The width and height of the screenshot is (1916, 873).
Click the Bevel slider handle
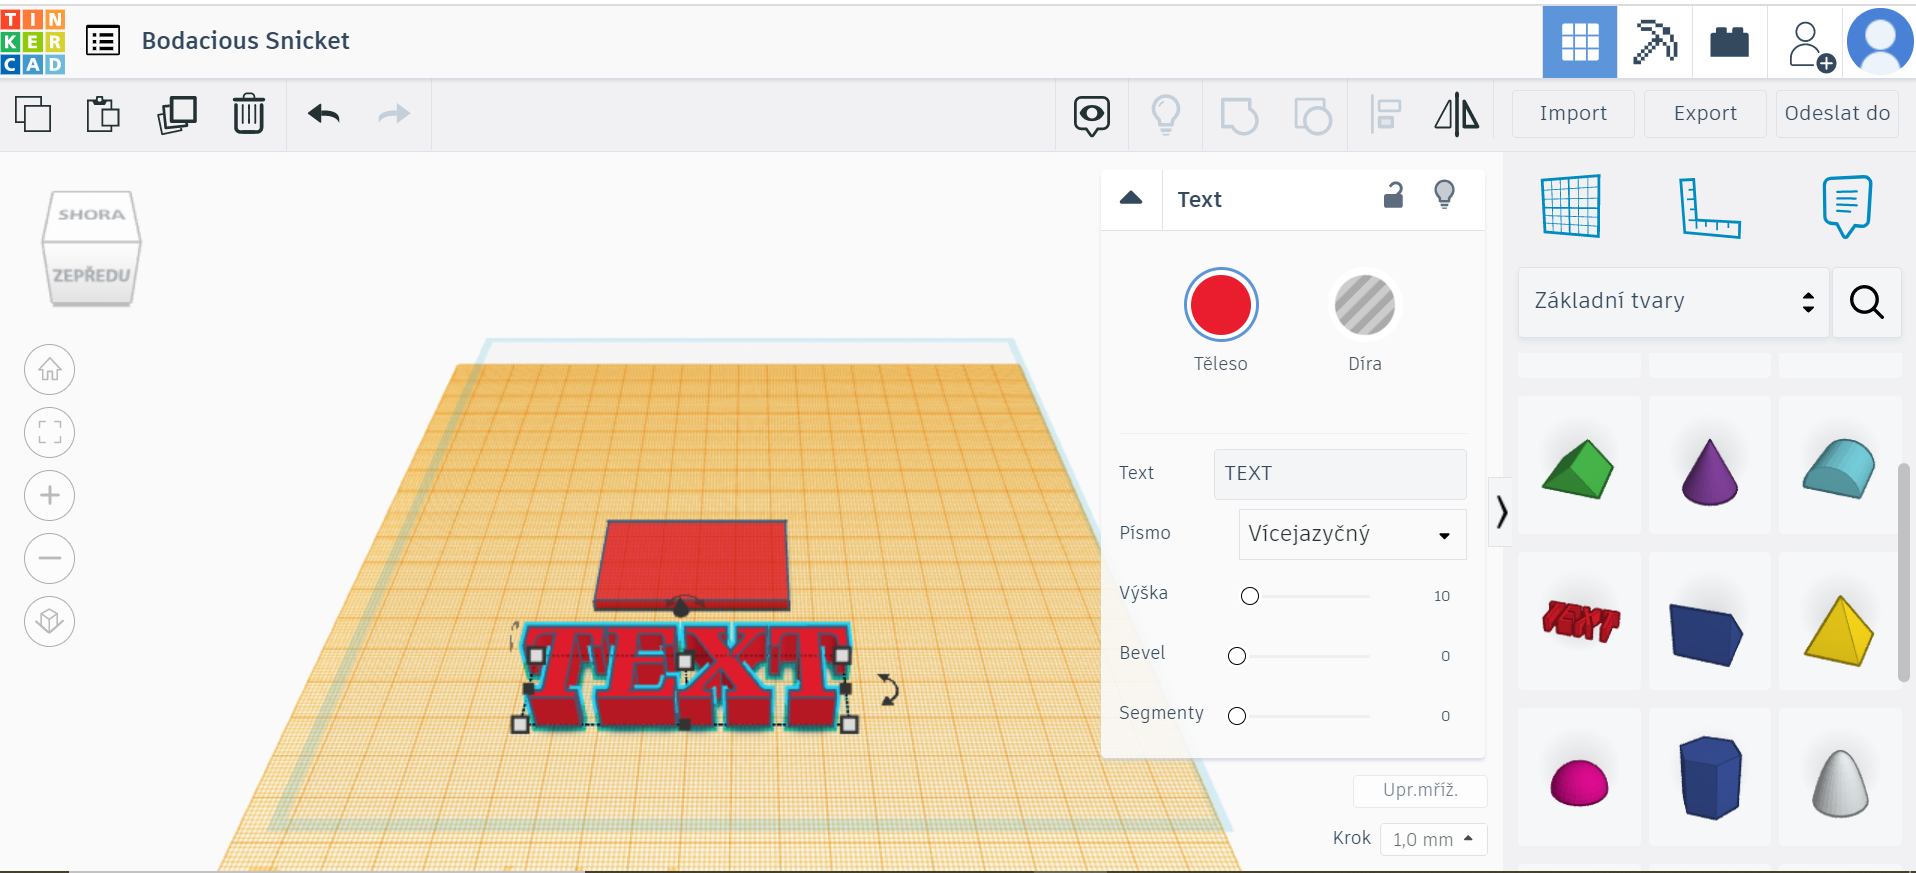[x=1237, y=656]
